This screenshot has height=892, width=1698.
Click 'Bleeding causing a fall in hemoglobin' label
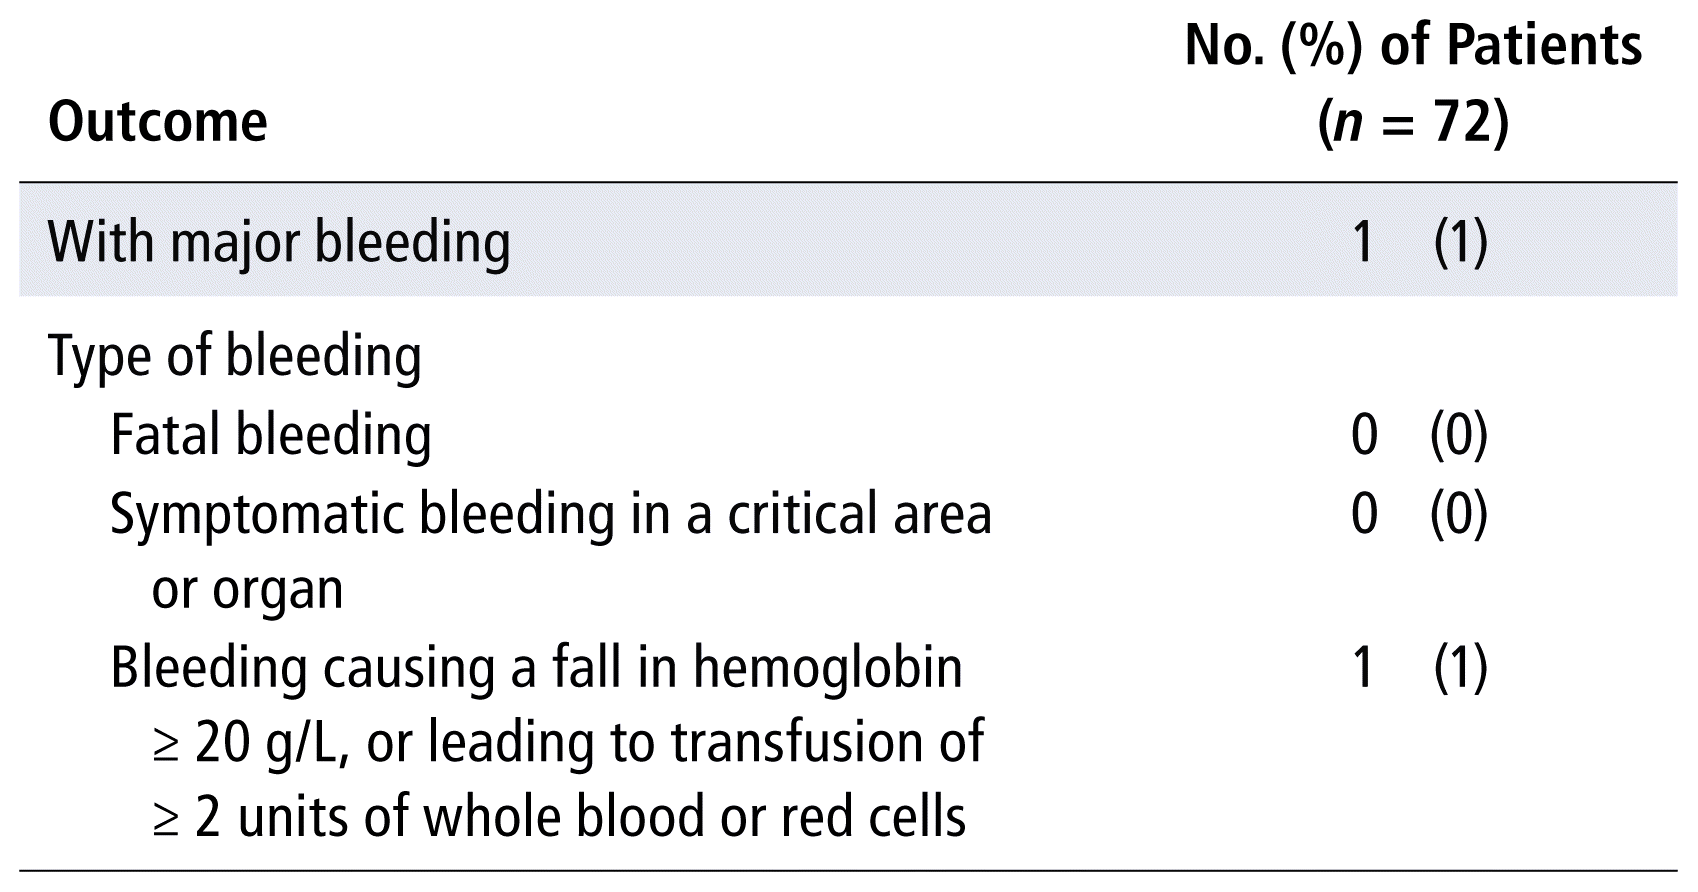pyautogui.click(x=536, y=667)
